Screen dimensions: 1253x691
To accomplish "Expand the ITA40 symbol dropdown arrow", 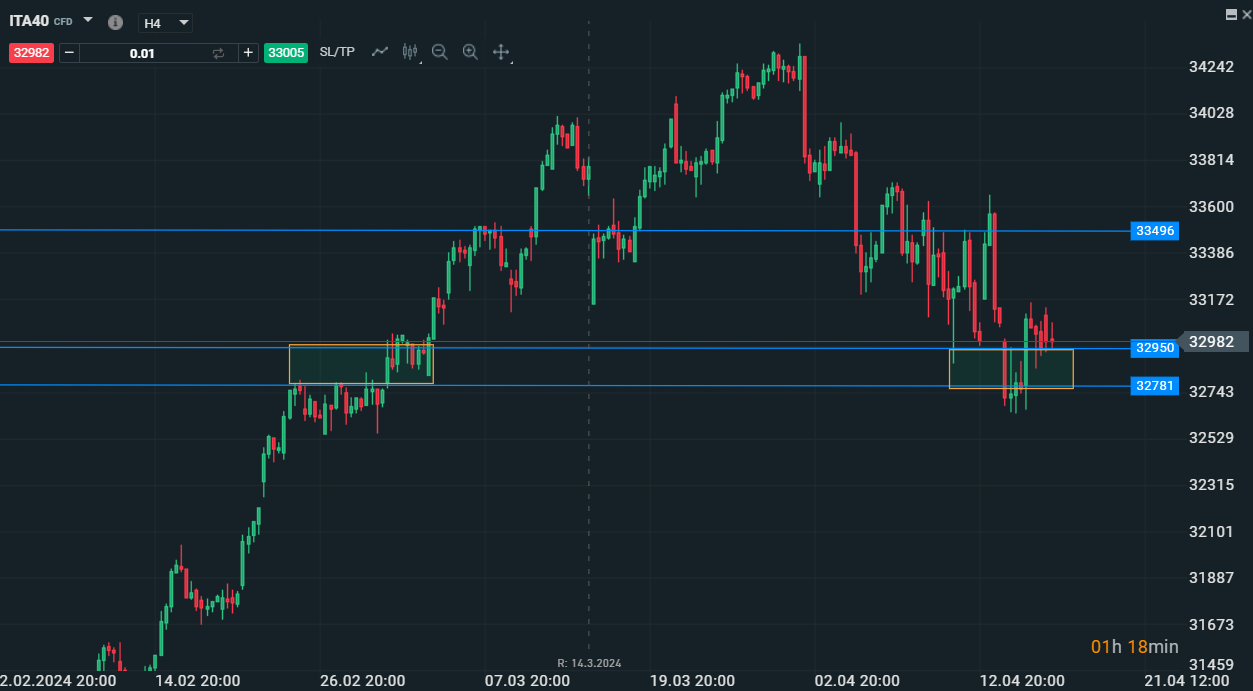I will [x=88, y=20].
